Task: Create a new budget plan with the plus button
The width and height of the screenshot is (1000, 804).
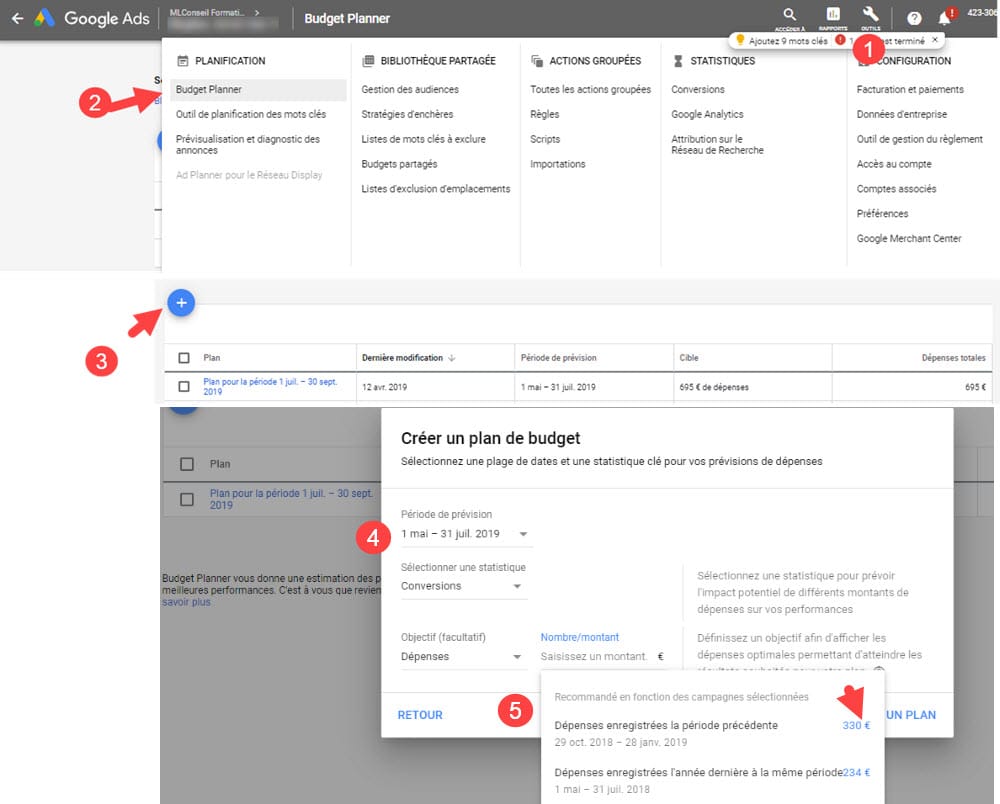Action: tap(181, 301)
